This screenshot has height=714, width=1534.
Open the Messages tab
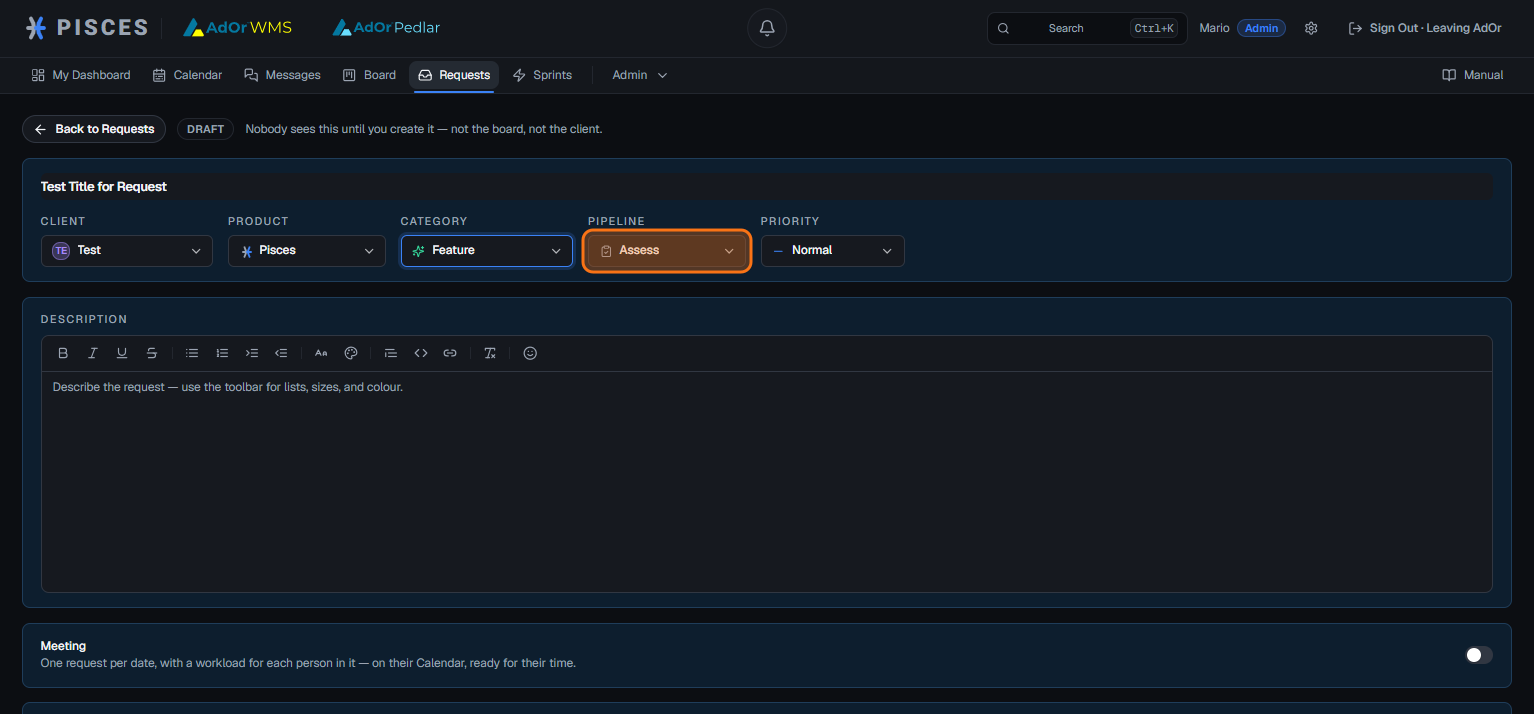point(282,75)
